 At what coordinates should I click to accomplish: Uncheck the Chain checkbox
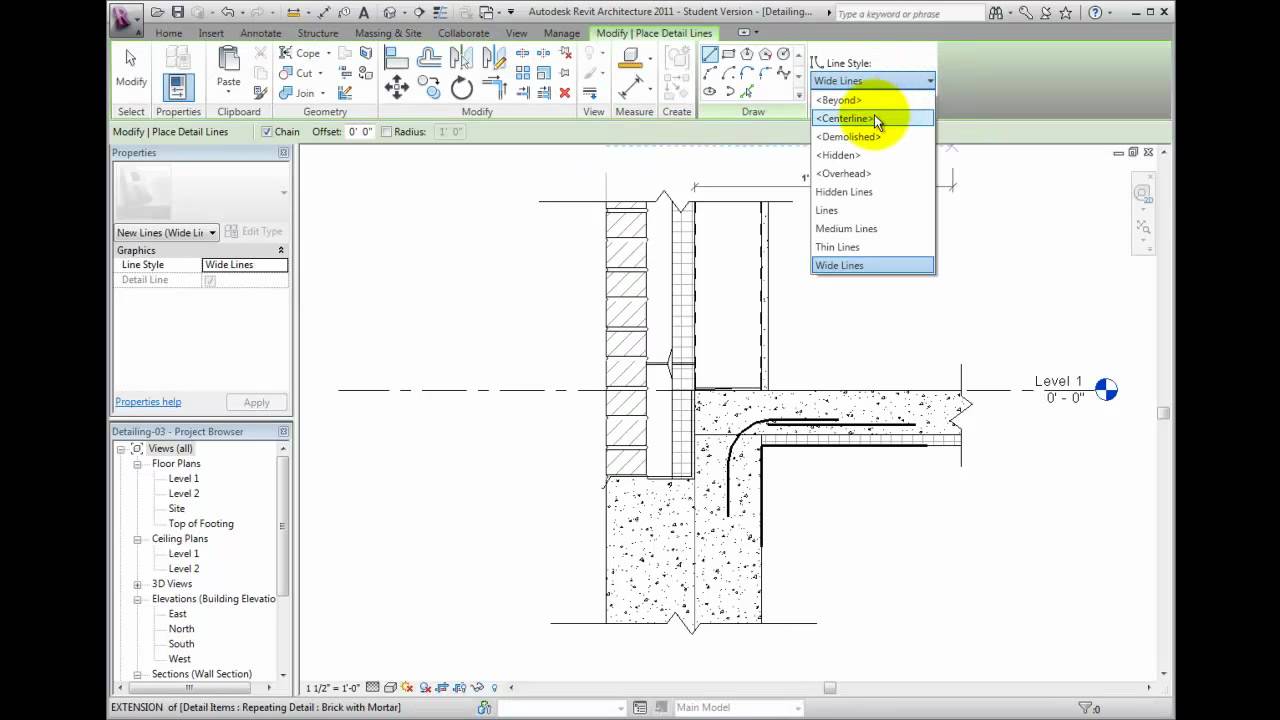coord(267,132)
